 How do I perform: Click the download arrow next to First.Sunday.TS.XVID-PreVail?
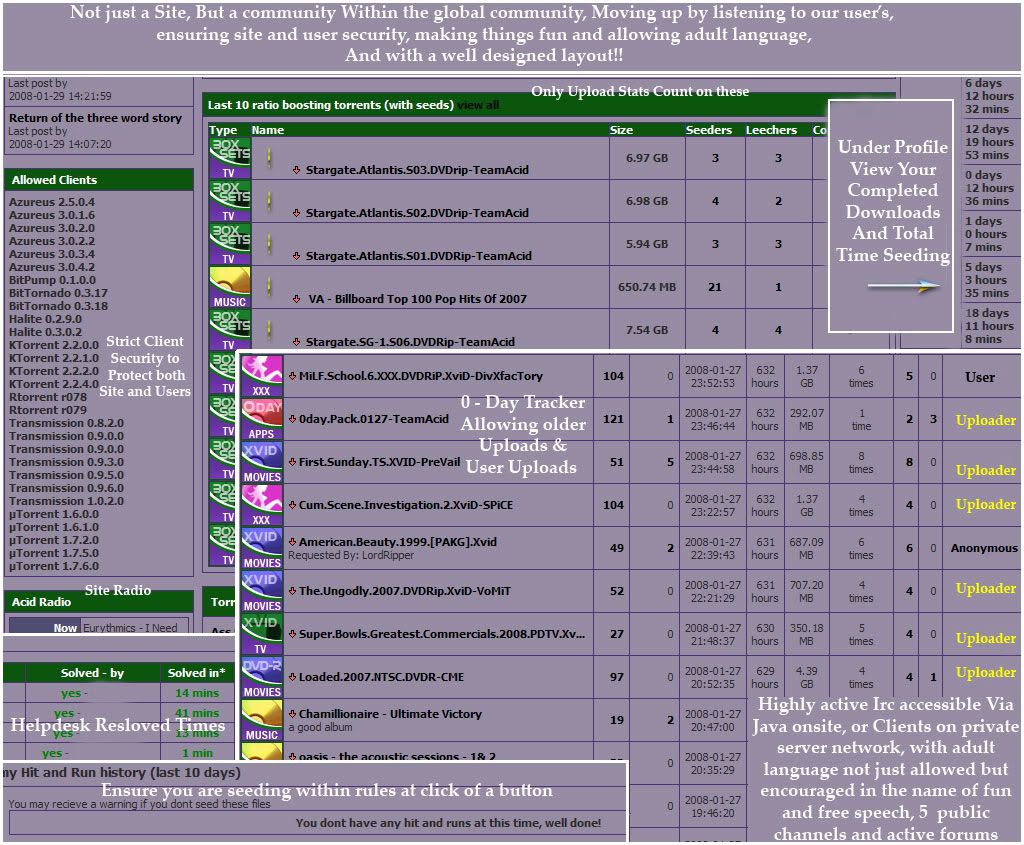tap(293, 462)
